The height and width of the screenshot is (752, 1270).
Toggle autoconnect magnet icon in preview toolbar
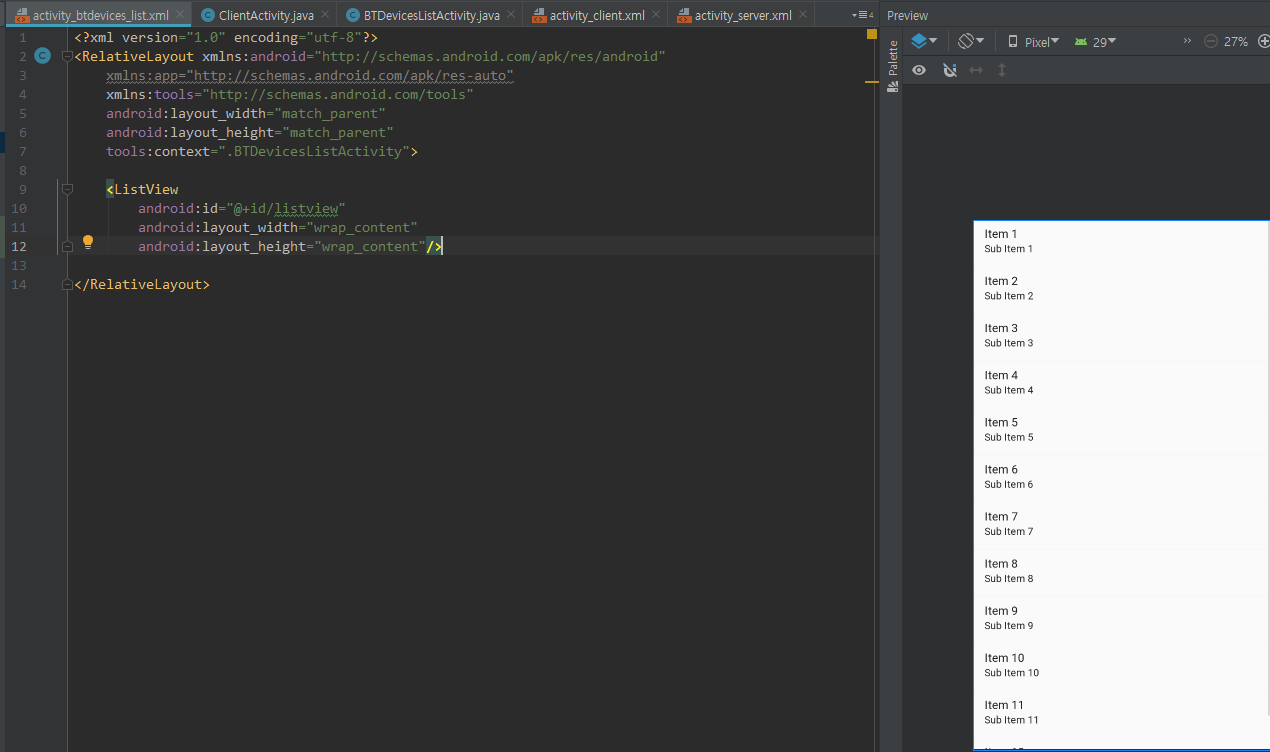[x=950, y=70]
